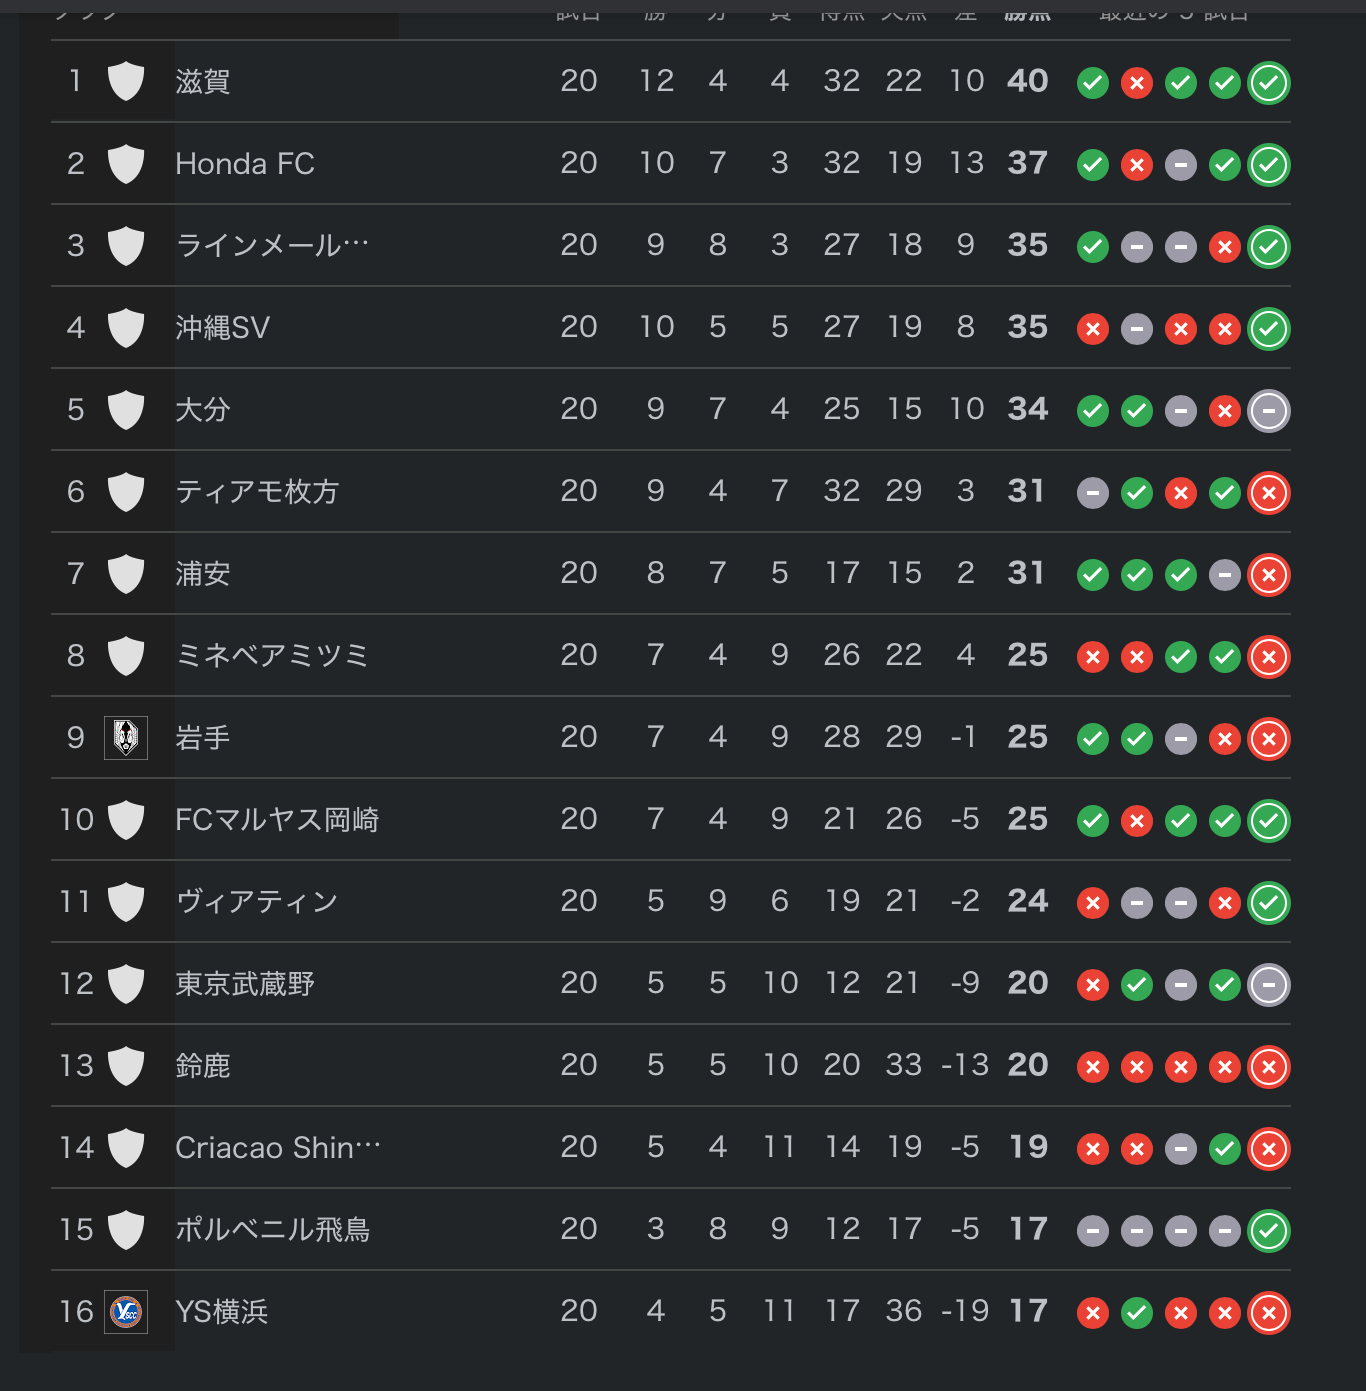Open the 沖縄SV team link
Viewport: 1366px width, 1391px height.
click(x=222, y=328)
